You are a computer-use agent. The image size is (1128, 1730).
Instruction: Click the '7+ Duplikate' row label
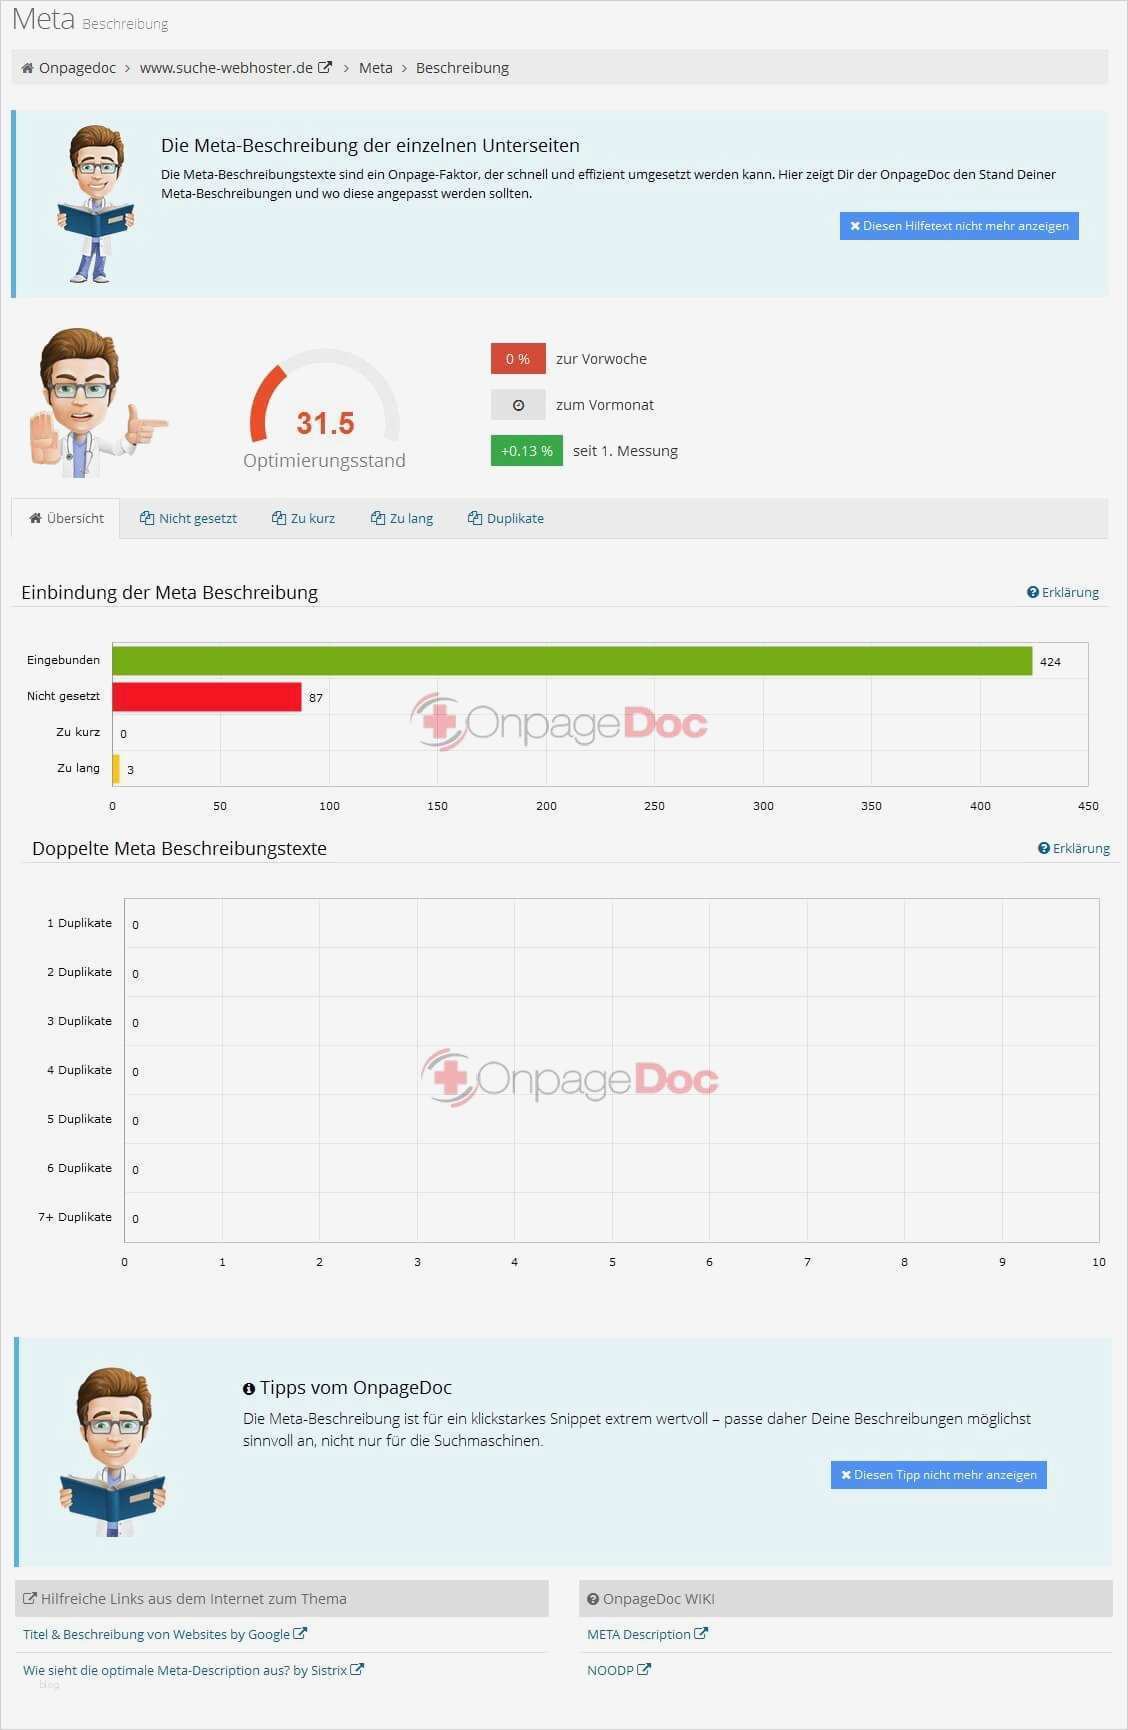click(x=75, y=1217)
